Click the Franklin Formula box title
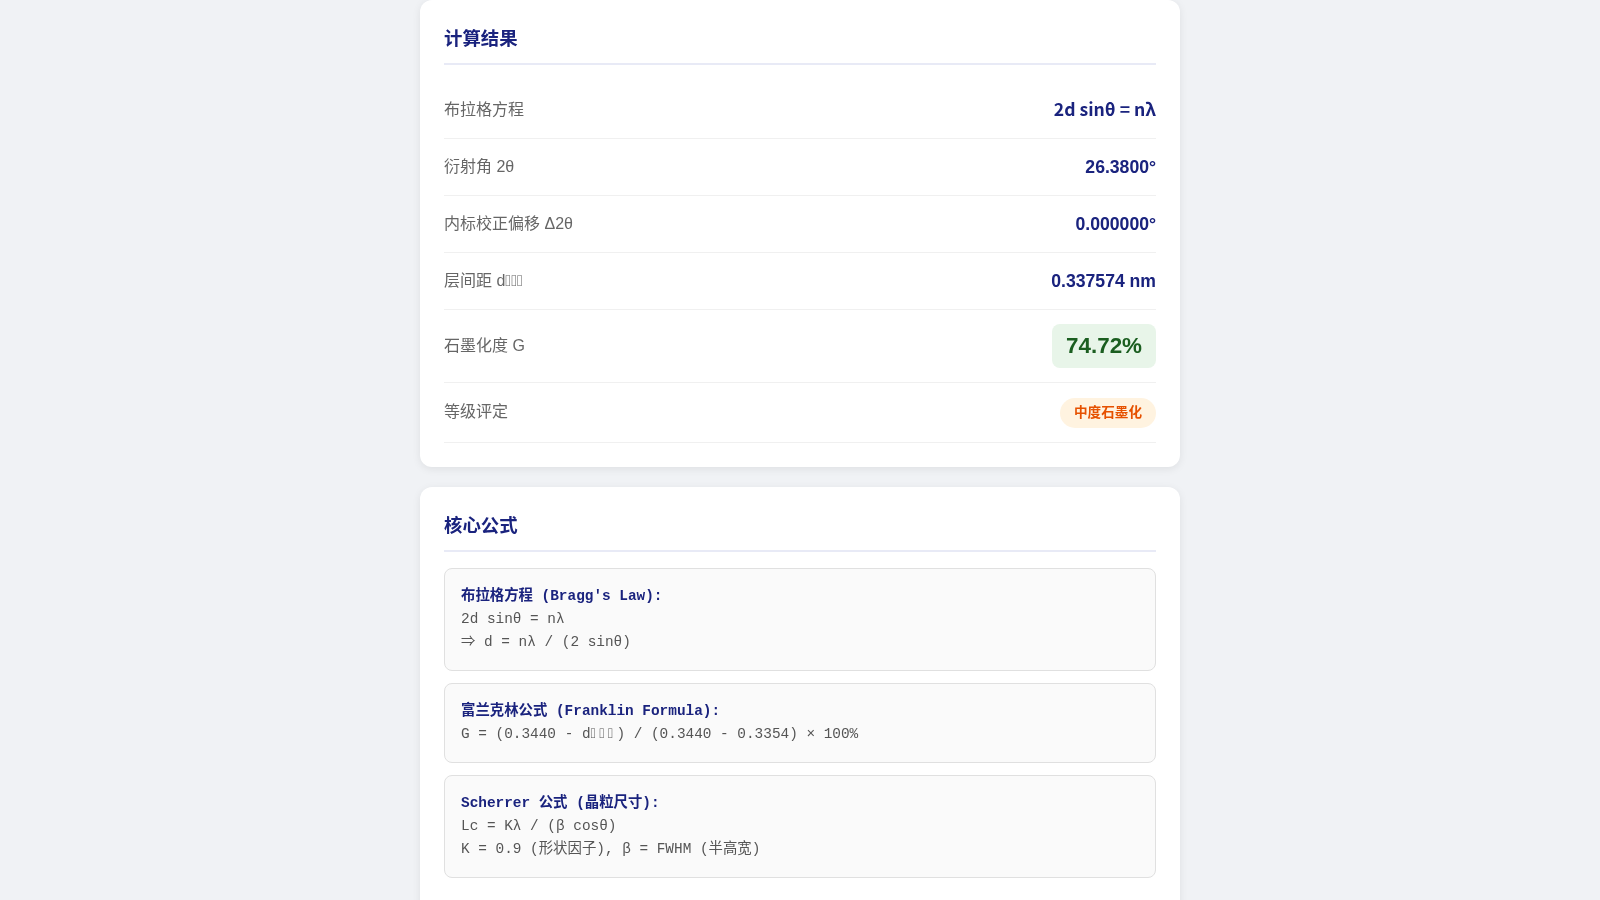This screenshot has width=1600, height=900. pos(590,711)
